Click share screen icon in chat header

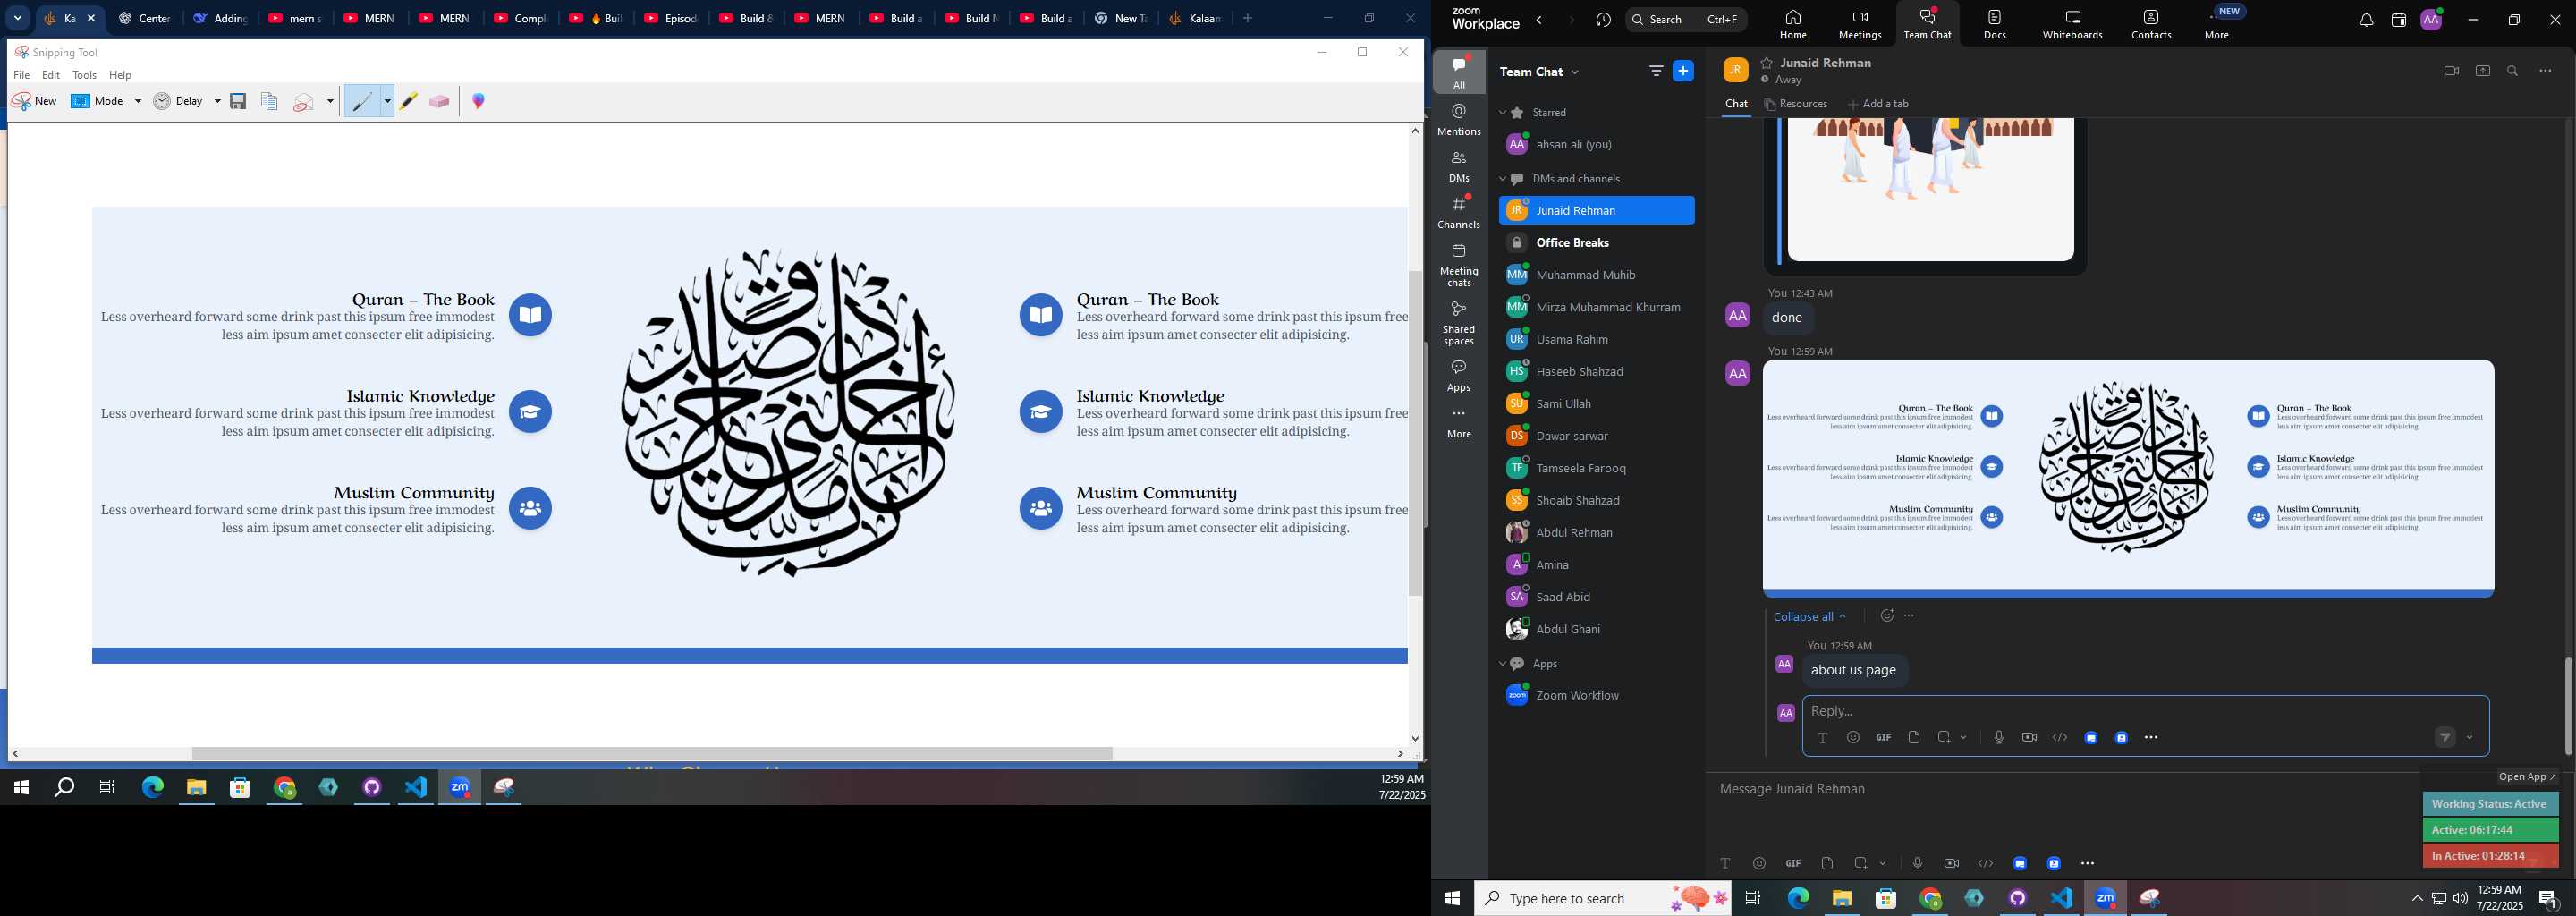click(2483, 71)
